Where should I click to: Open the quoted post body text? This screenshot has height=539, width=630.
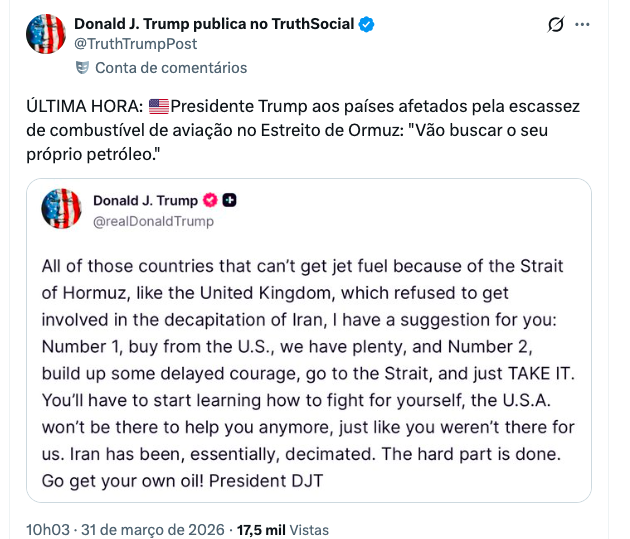308,372
